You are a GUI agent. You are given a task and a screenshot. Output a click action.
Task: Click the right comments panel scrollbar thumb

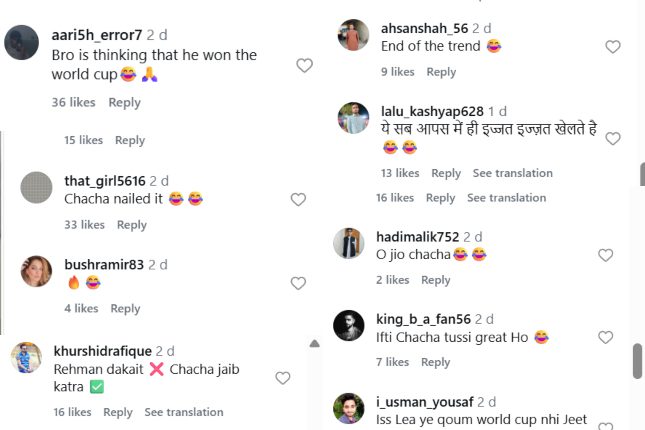[x=637, y=361]
